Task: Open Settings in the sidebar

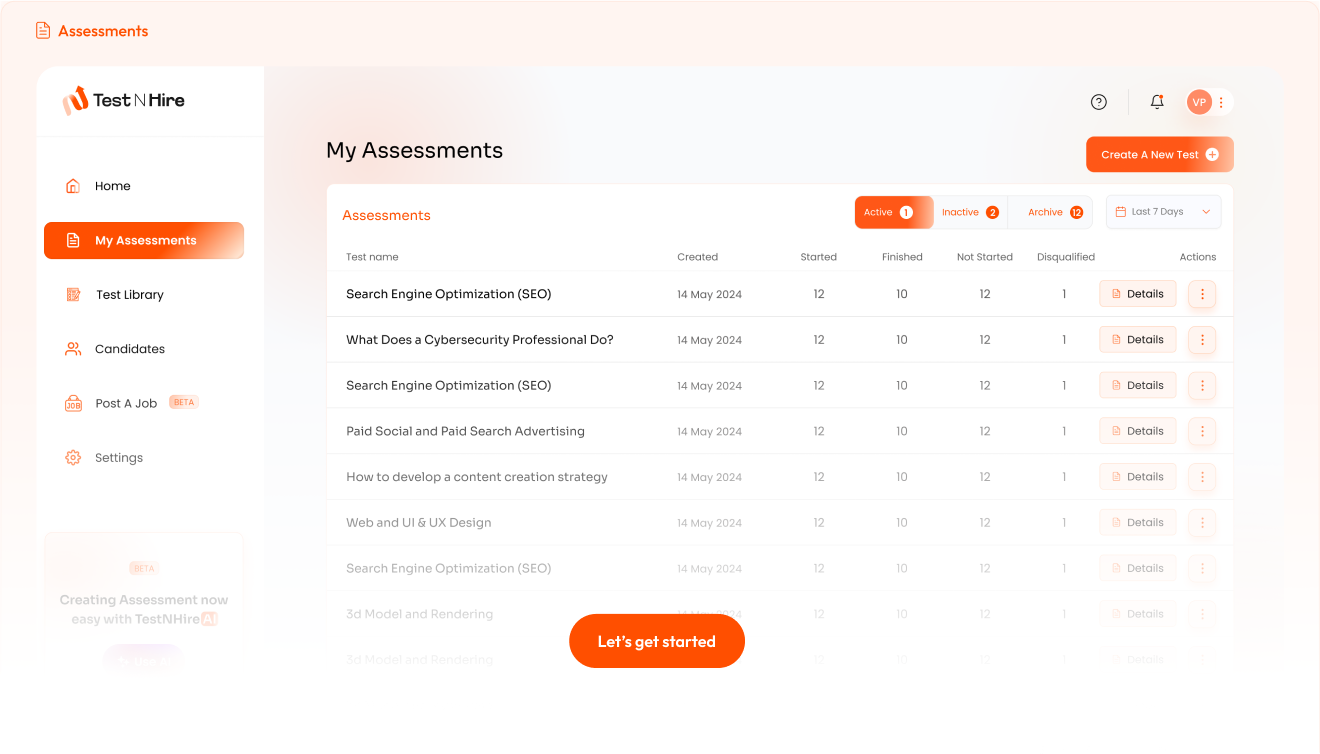Action: (x=118, y=458)
